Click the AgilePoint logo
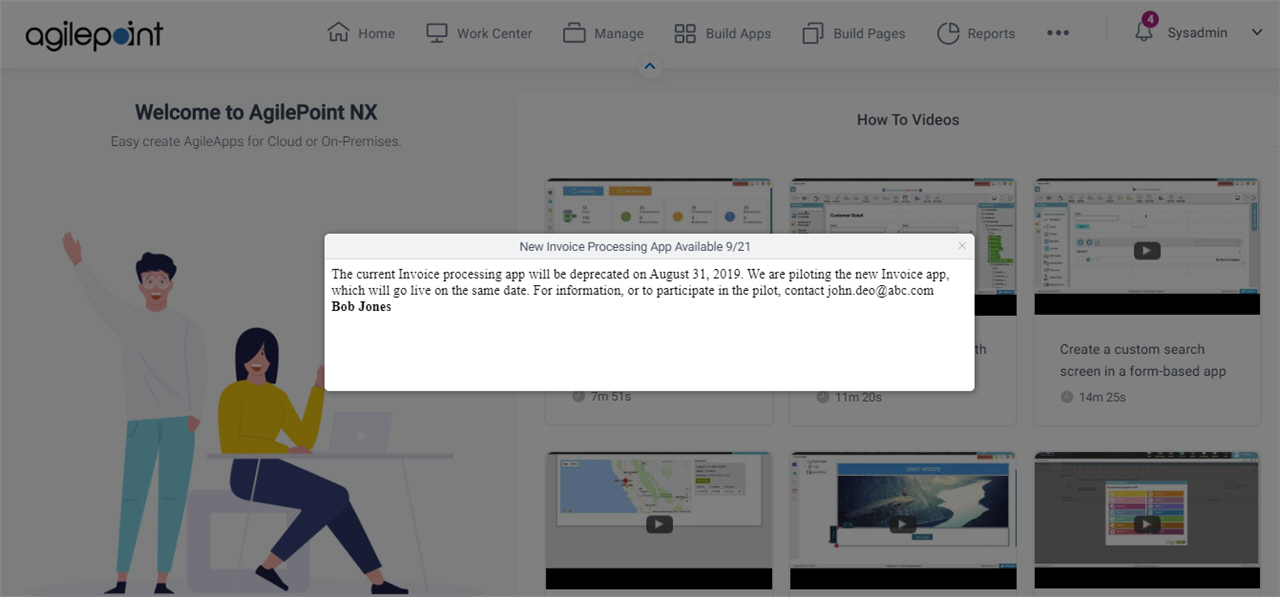This screenshot has width=1280, height=597. click(94, 35)
